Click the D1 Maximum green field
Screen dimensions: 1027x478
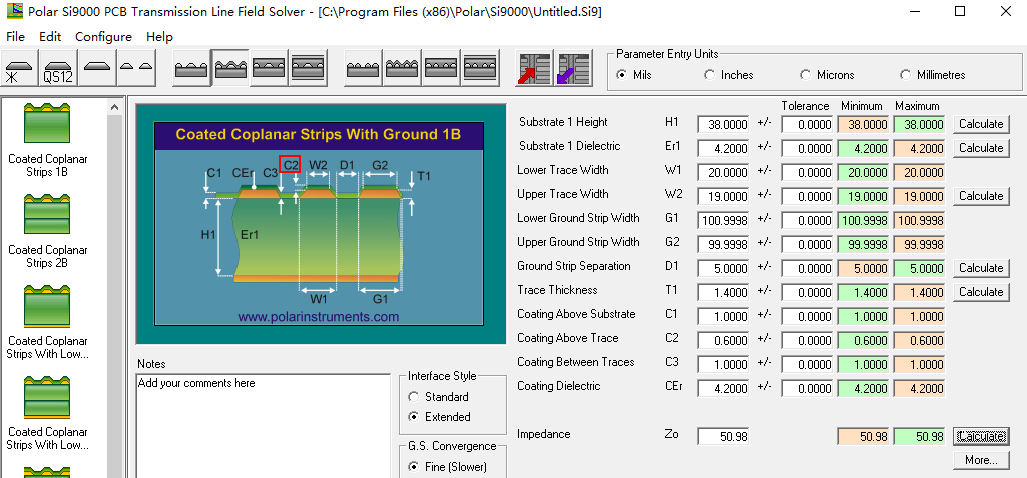[x=919, y=268]
